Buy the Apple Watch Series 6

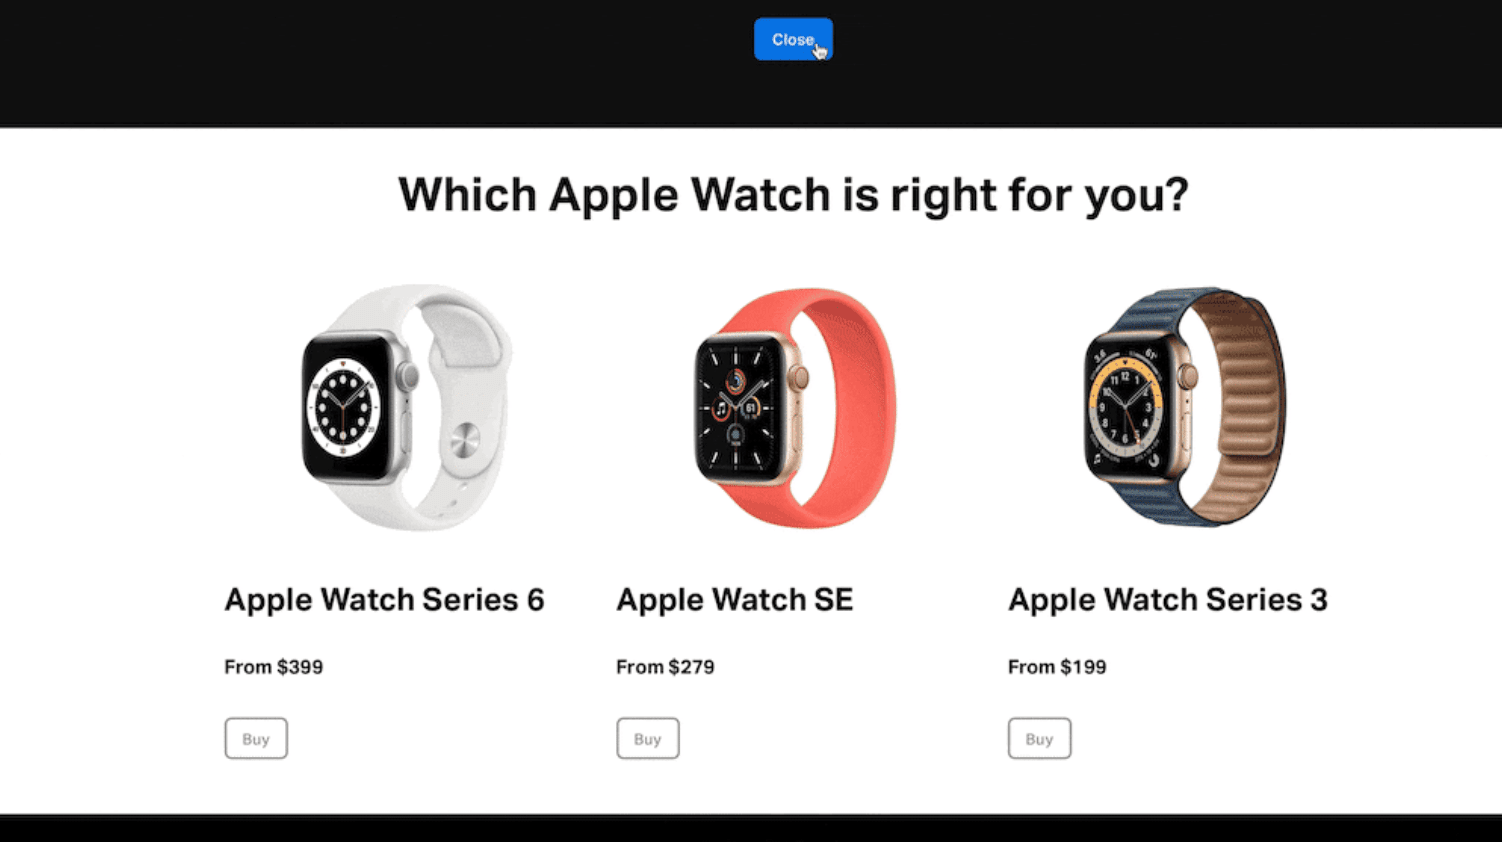[256, 738]
